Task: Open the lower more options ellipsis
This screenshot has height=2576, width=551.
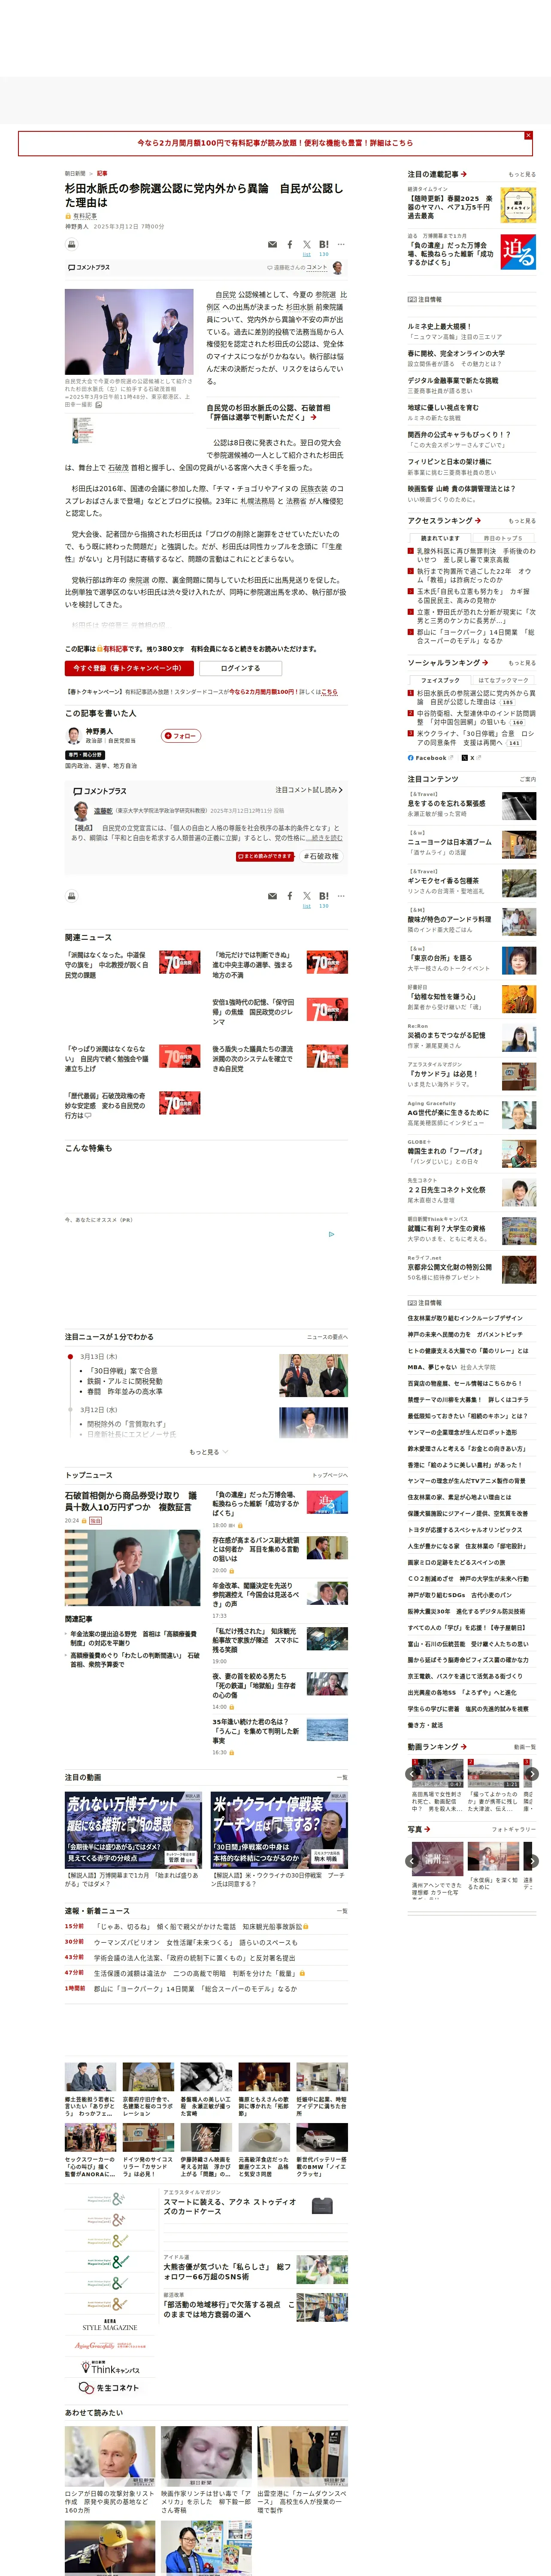Action: point(341,896)
